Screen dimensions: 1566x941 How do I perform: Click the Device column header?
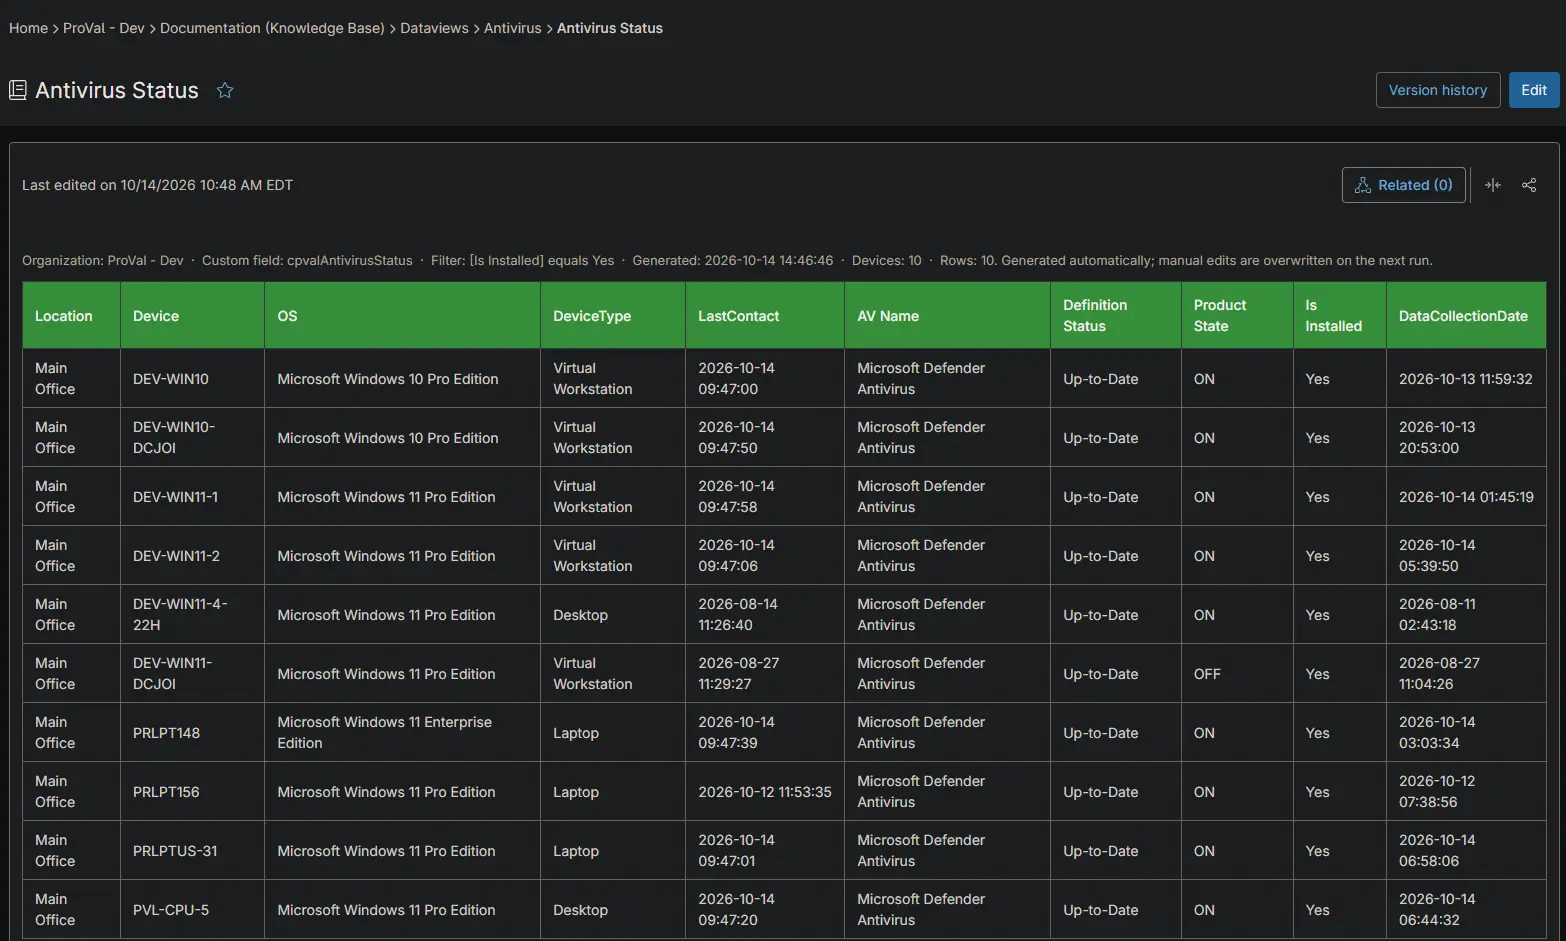click(x=193, y=316)
